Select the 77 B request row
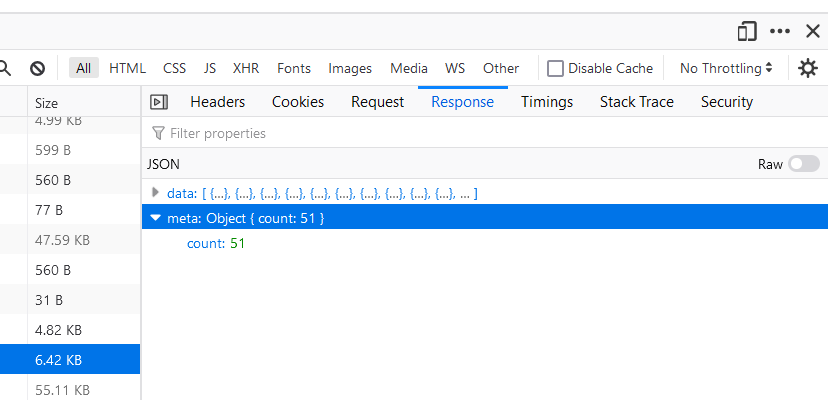 70,210
